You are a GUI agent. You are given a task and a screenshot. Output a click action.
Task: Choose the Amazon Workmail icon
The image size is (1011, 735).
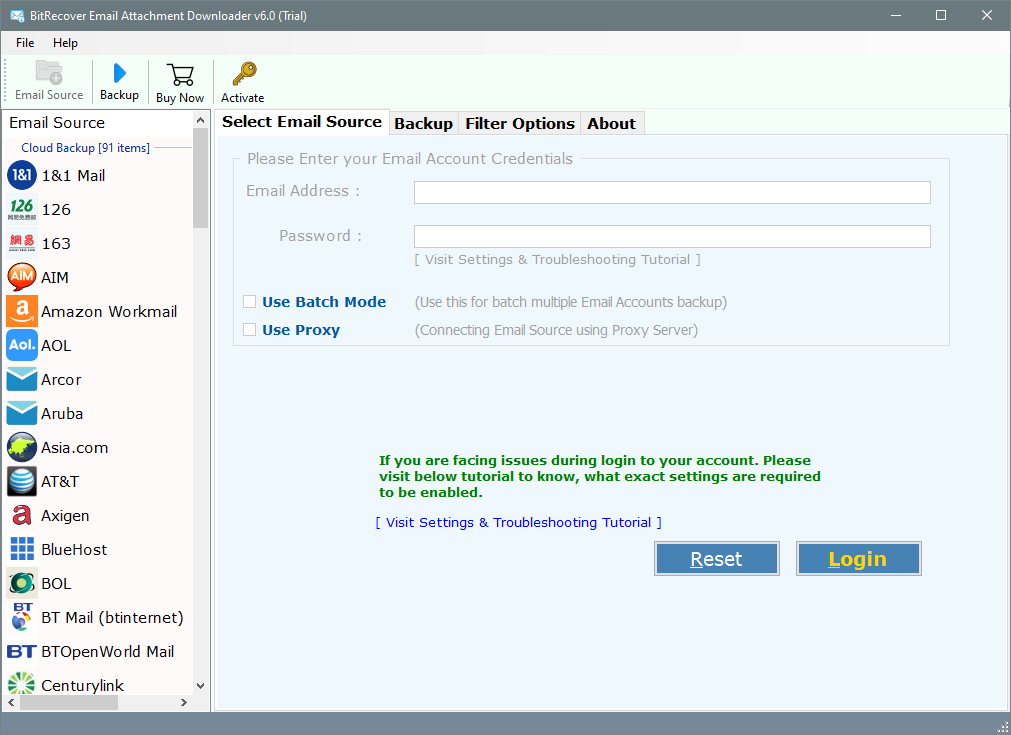[22, 311]
